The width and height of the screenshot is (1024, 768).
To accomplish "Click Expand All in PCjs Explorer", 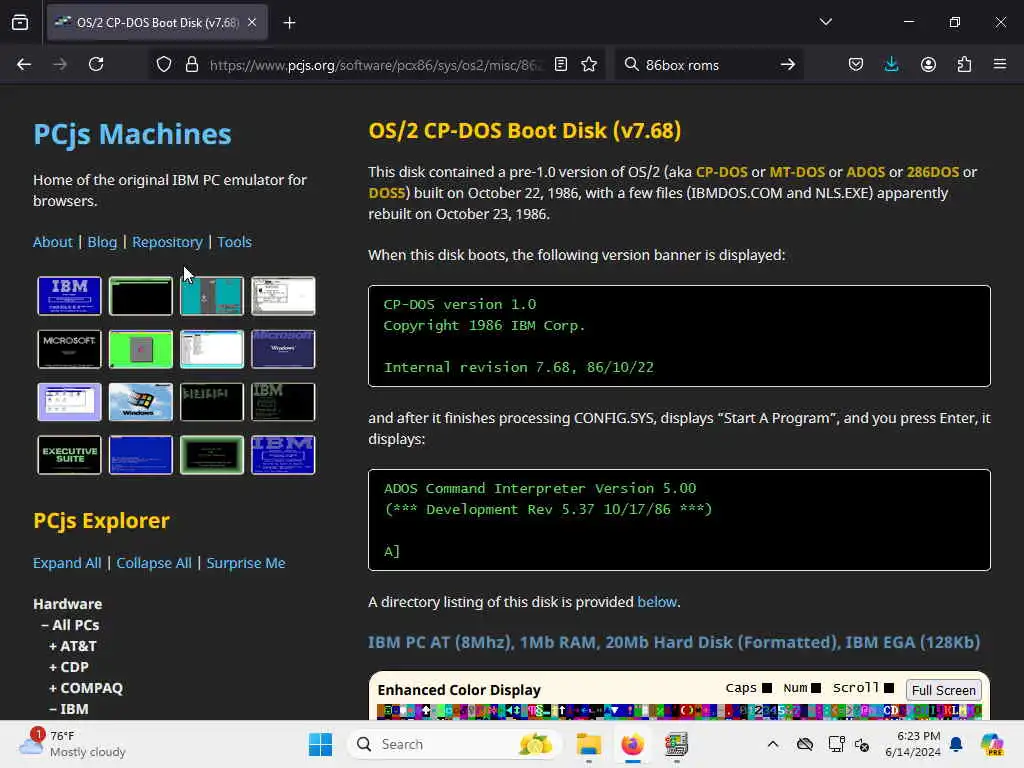I will (x=67, y=563).
